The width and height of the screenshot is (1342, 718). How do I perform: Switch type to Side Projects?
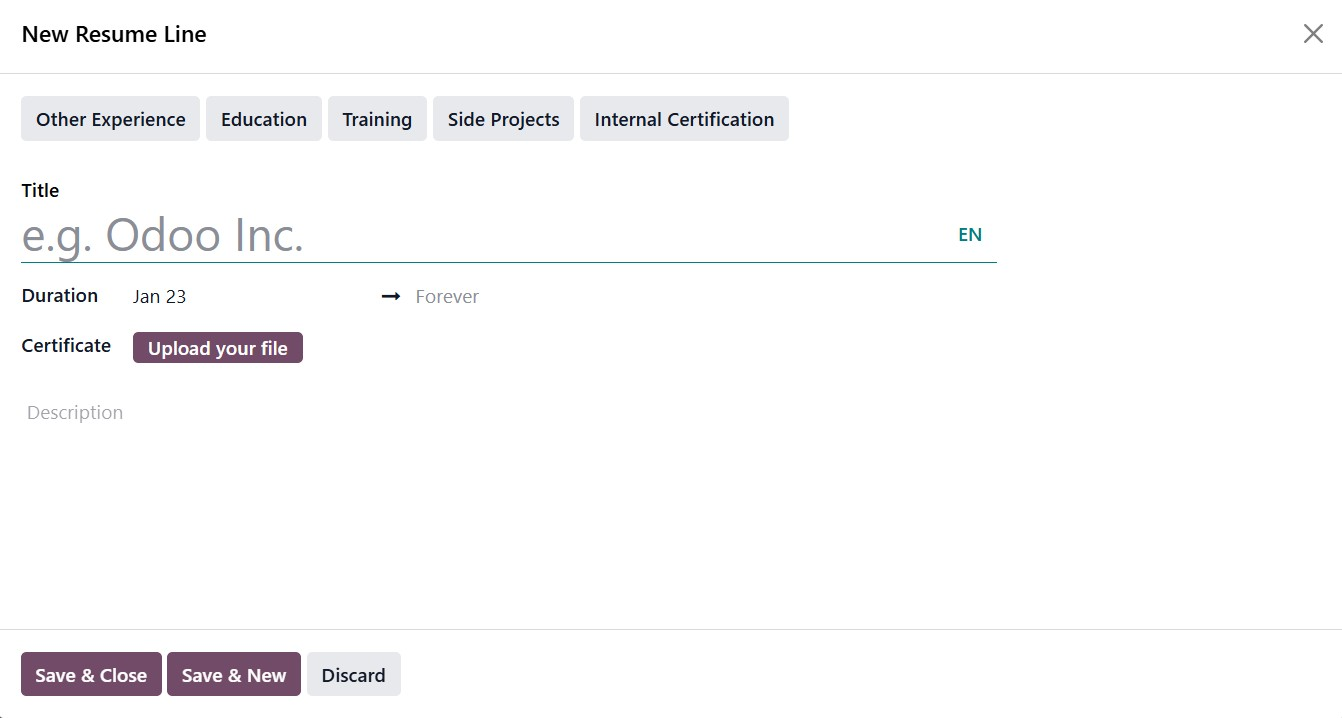tap(503, 119)
